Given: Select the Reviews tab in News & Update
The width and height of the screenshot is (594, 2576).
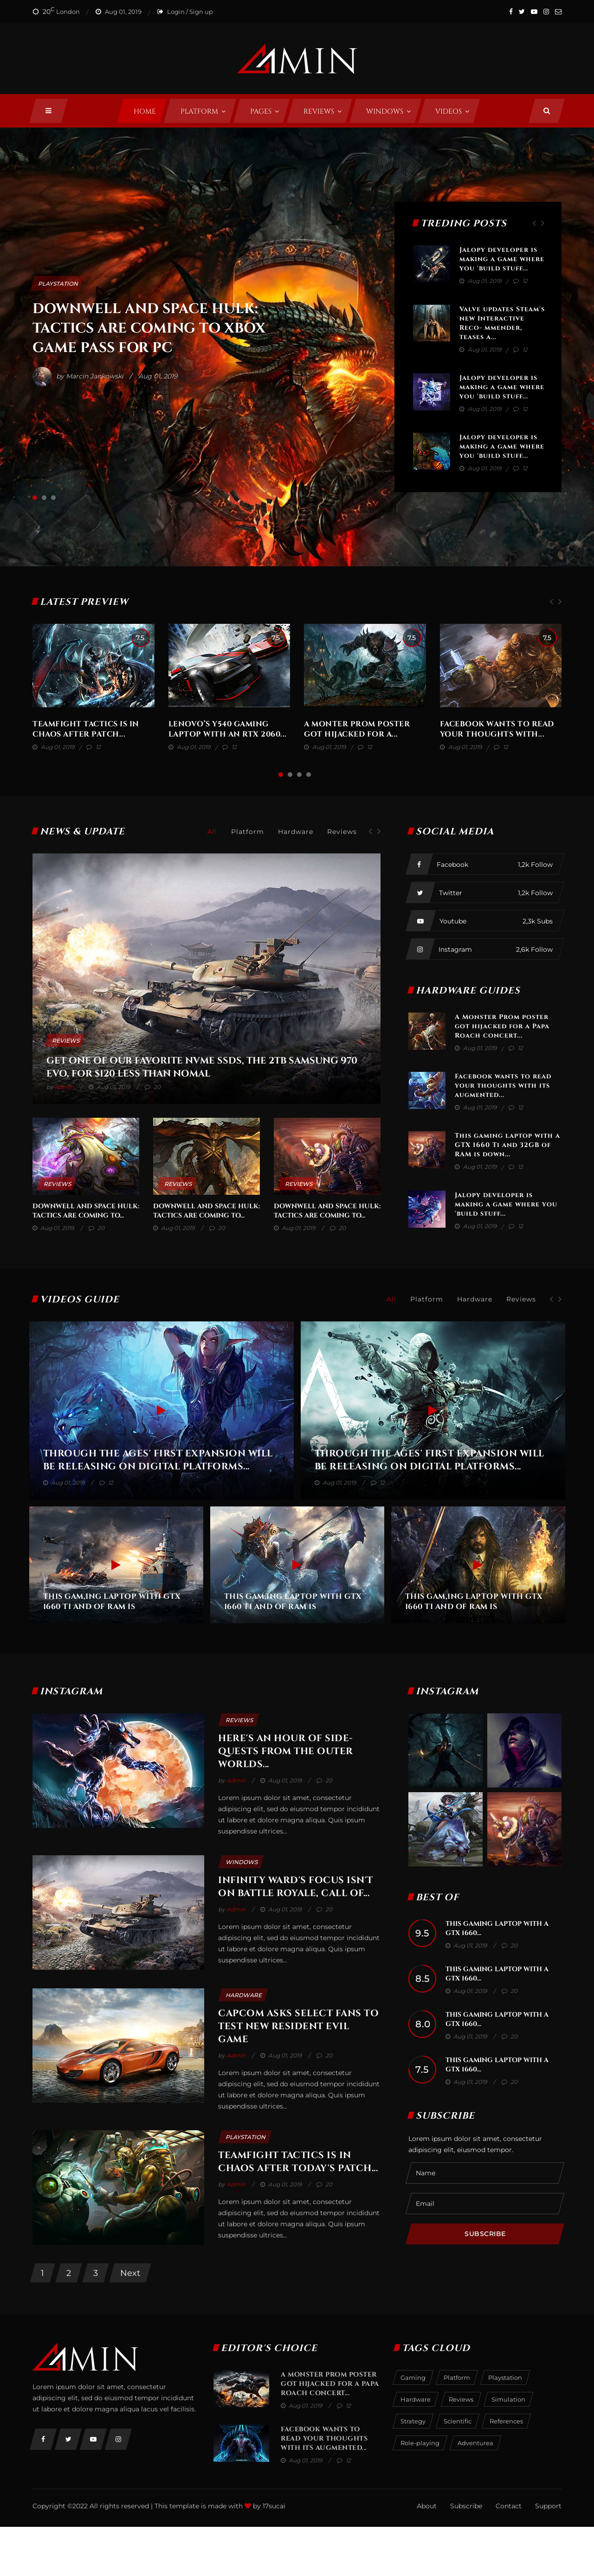Looking at the screenshot, I should click(x=341, y=831).
